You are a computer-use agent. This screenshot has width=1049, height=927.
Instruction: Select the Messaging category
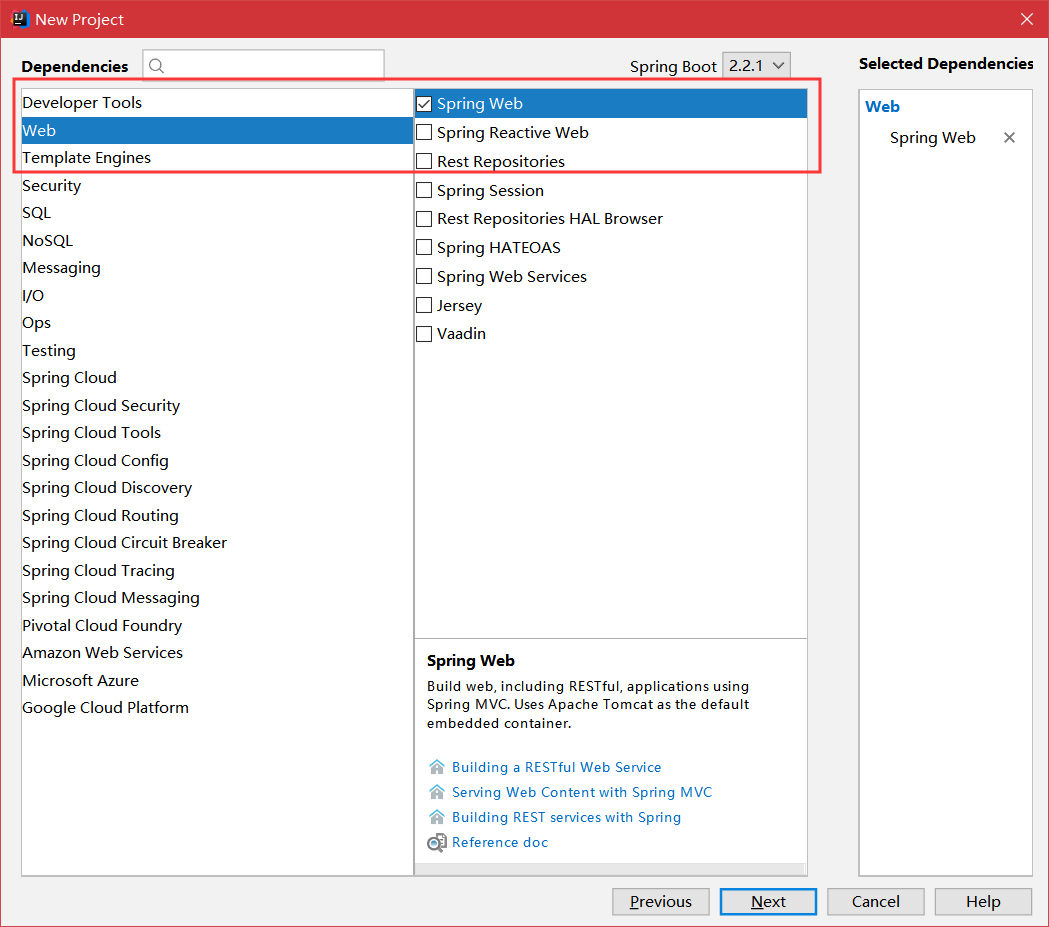[217, 268]
